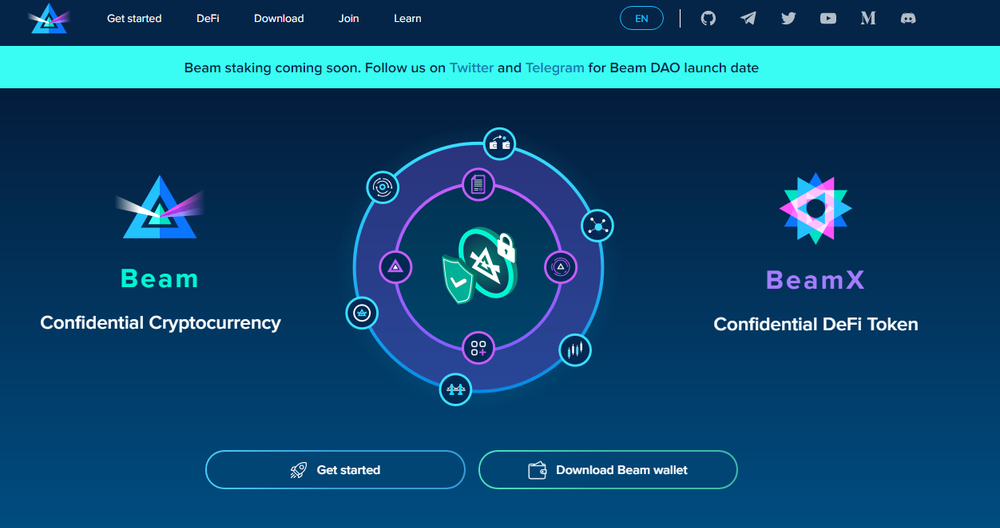Click the Confidential Cryptocurrency text
Image resolution: width=1000 pixels, height=528 pixels.
161,323
